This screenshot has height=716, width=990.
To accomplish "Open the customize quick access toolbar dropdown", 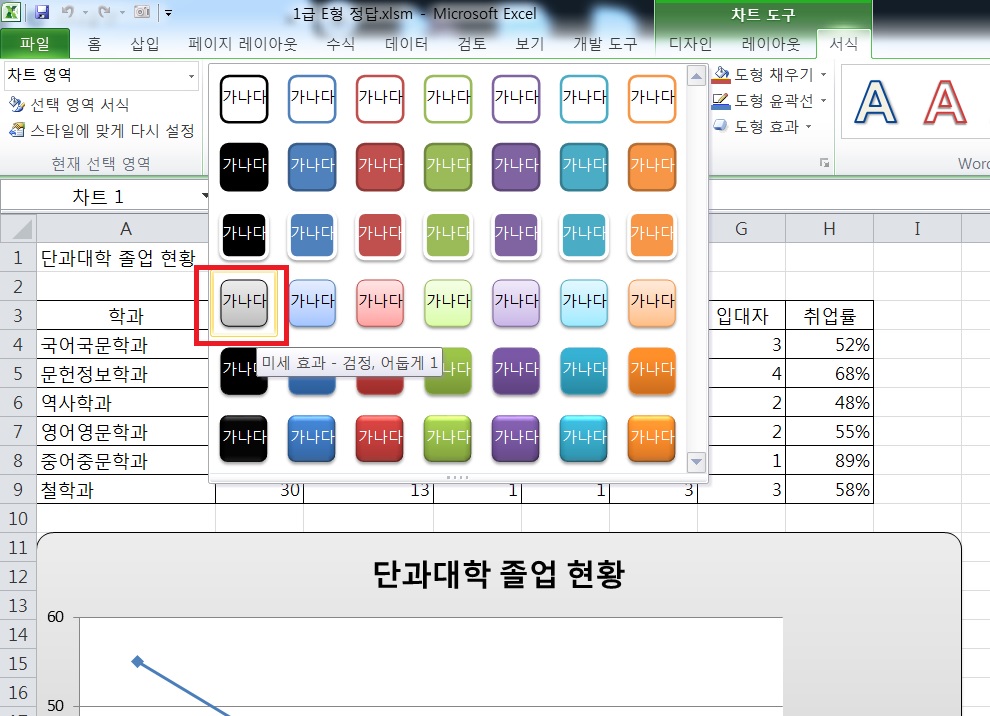I will point(168,14).
